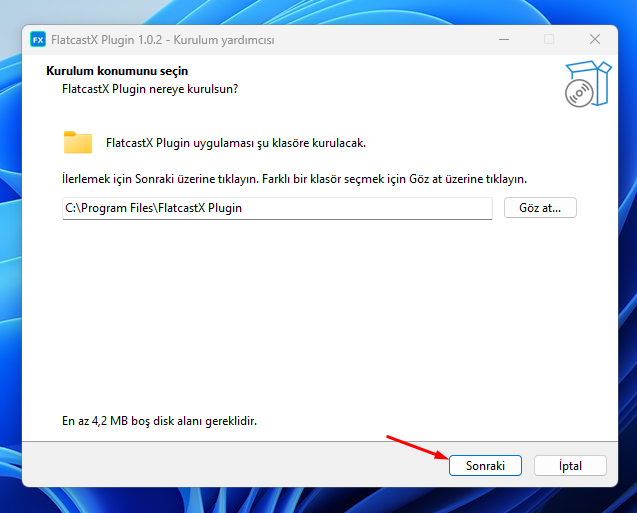Image resolution: width=637 pixels, height=513 pixels.
Task: Click the 'En az 4,2 MB' disk space text
Action: (x=159, y=421)
